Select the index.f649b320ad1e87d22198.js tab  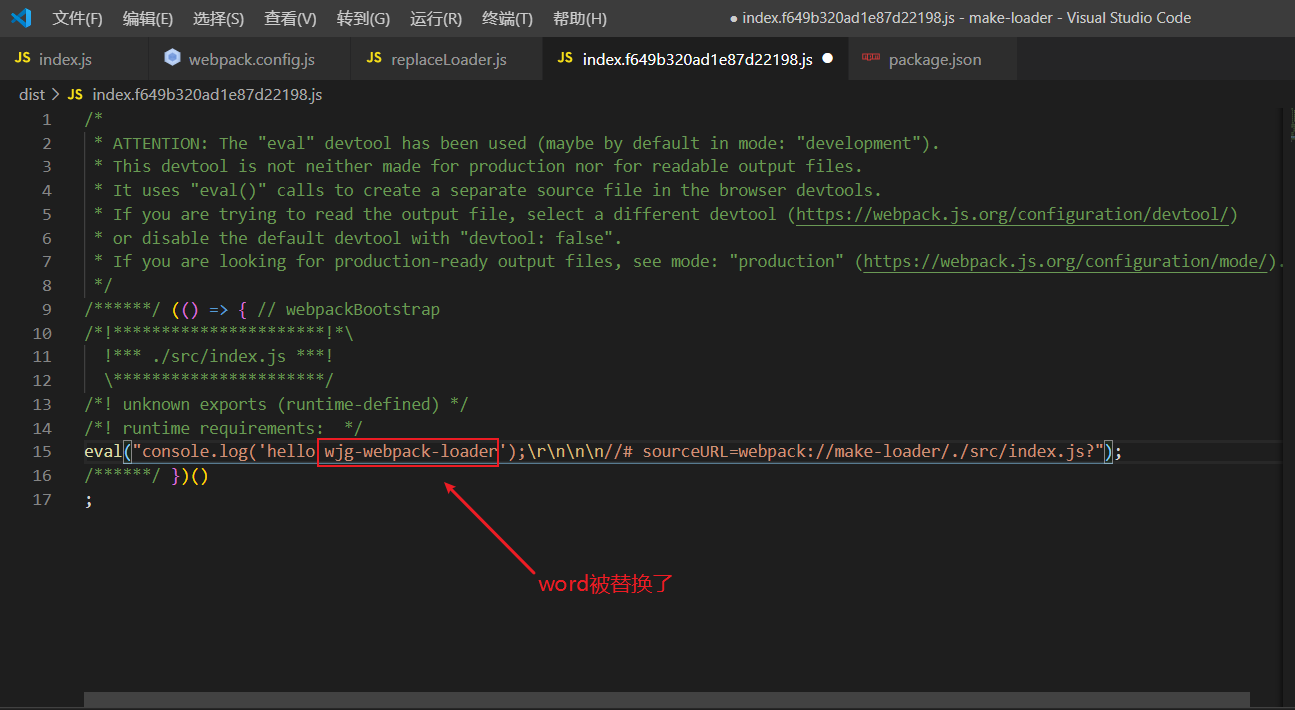tap(695, 59)
